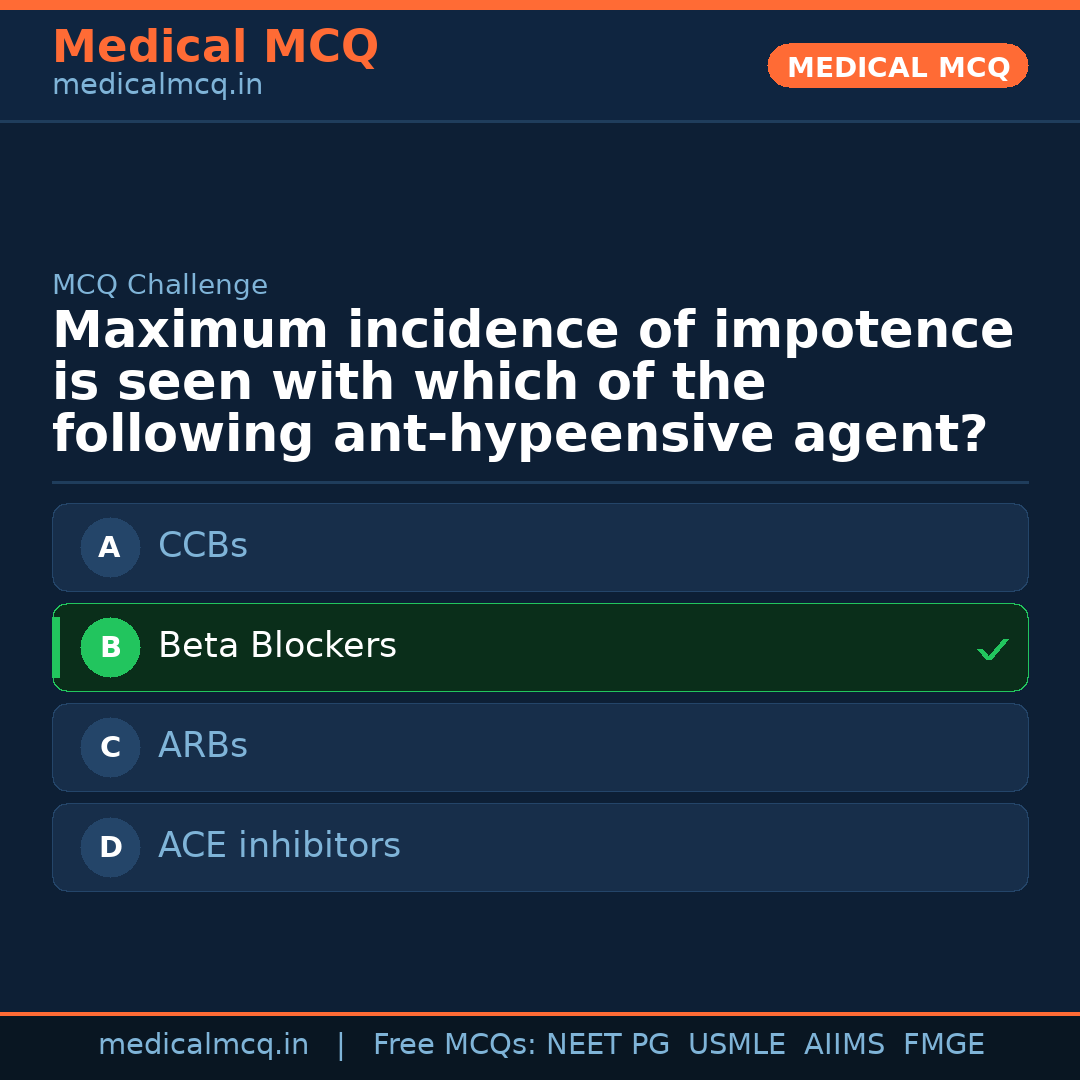
Task: Click the orange MEDICAL MCQ badge
Action: tap(897, 67)
